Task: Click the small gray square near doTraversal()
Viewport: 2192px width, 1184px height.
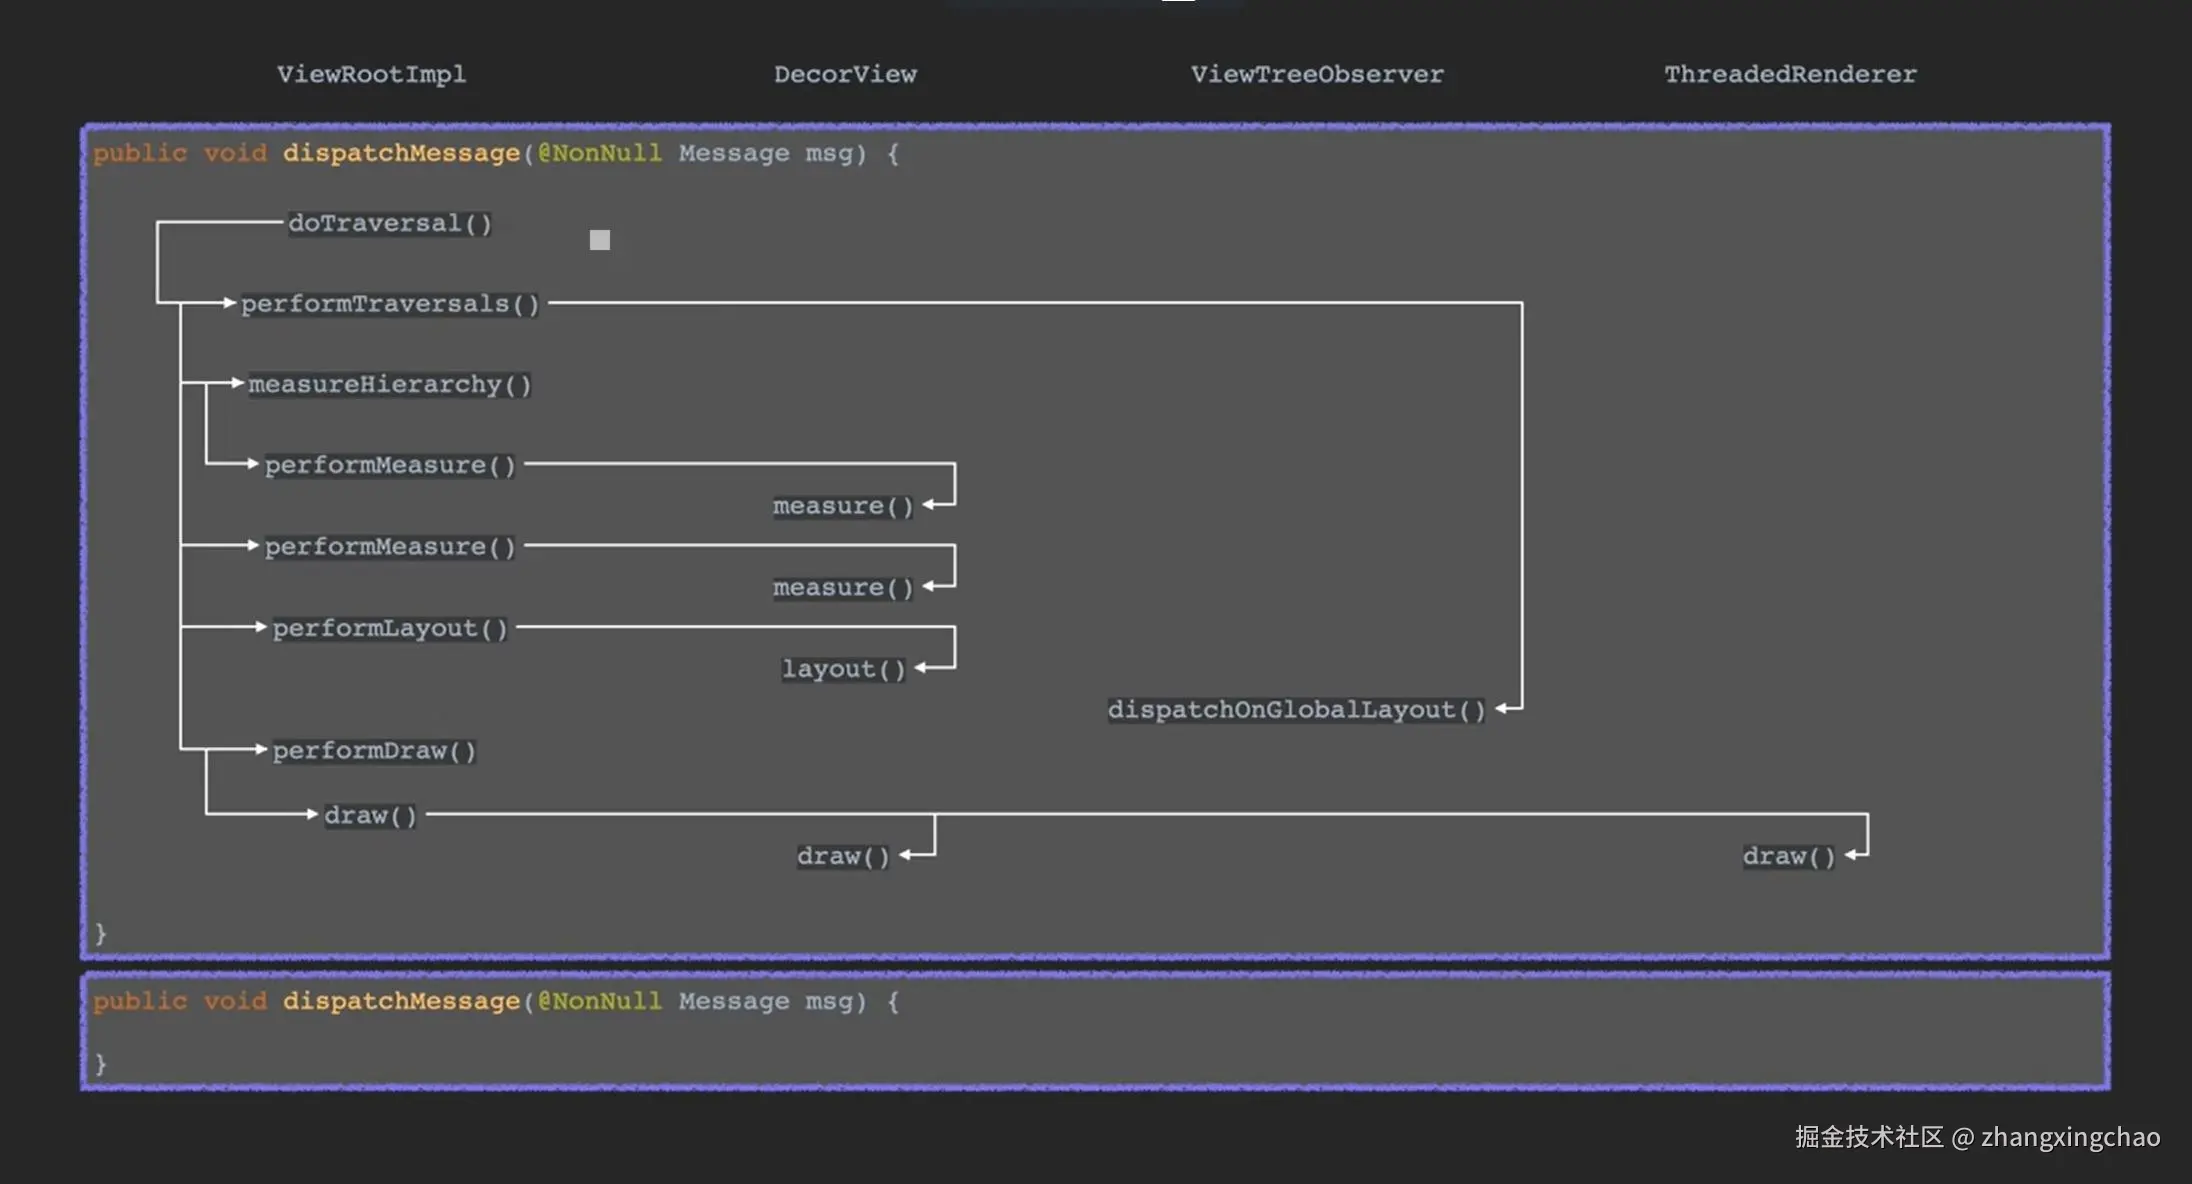Action: (x=599, y=240)
